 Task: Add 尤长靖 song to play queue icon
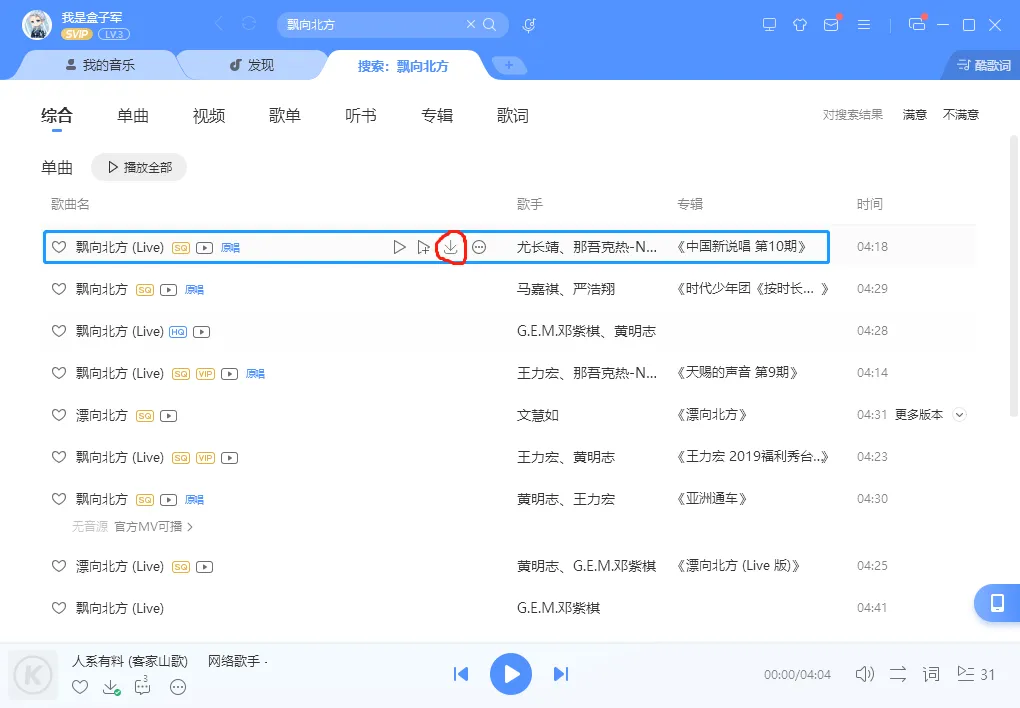(423, 247)
